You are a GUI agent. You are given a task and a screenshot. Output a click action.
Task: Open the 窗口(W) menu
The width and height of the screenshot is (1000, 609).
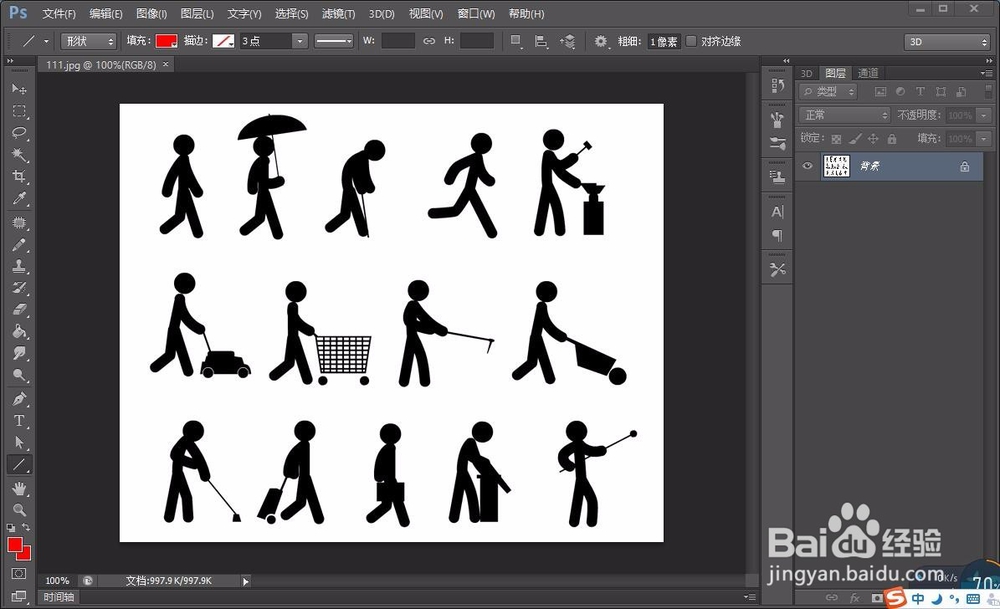point(476,13)
